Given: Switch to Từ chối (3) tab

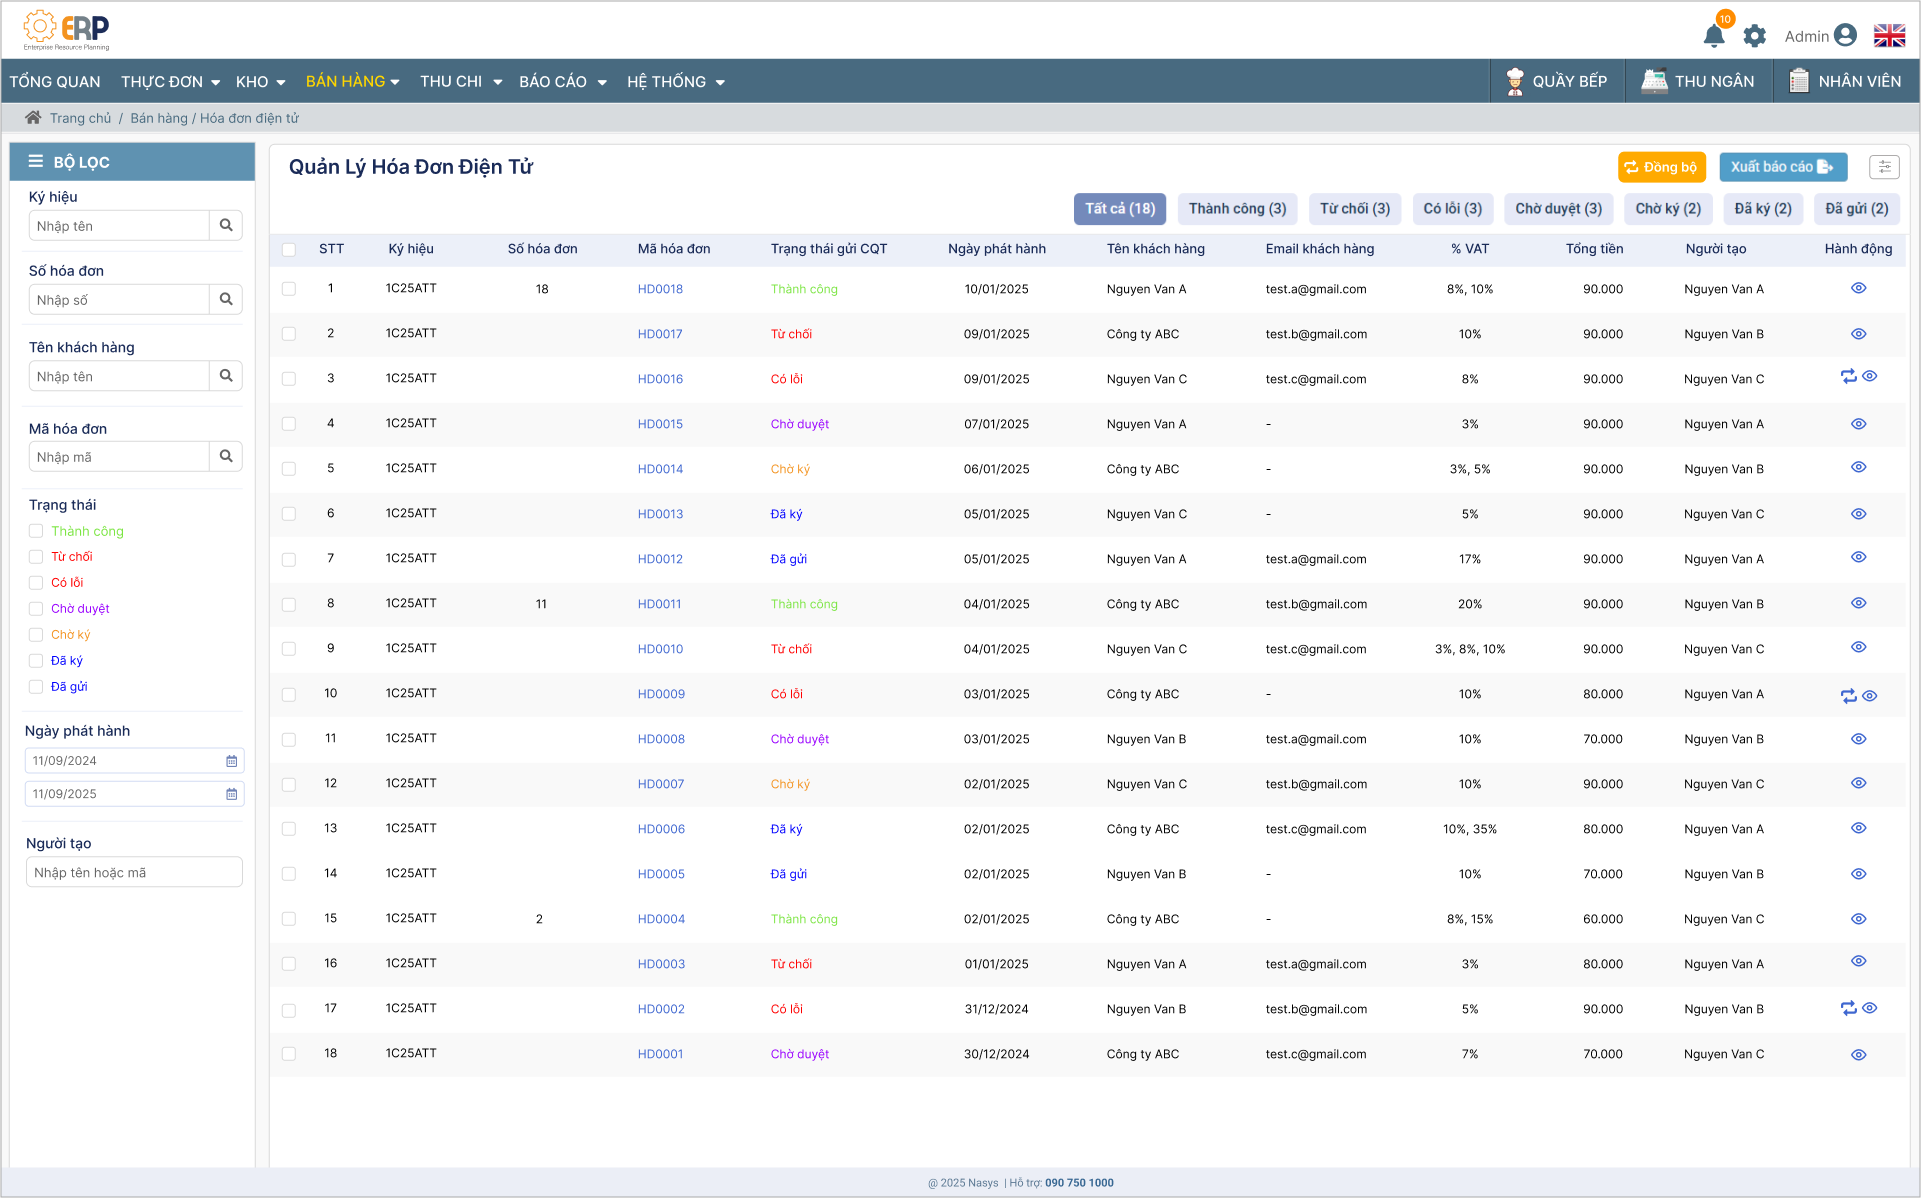Looking at the screenshot, I should (x=1355, y=209).
